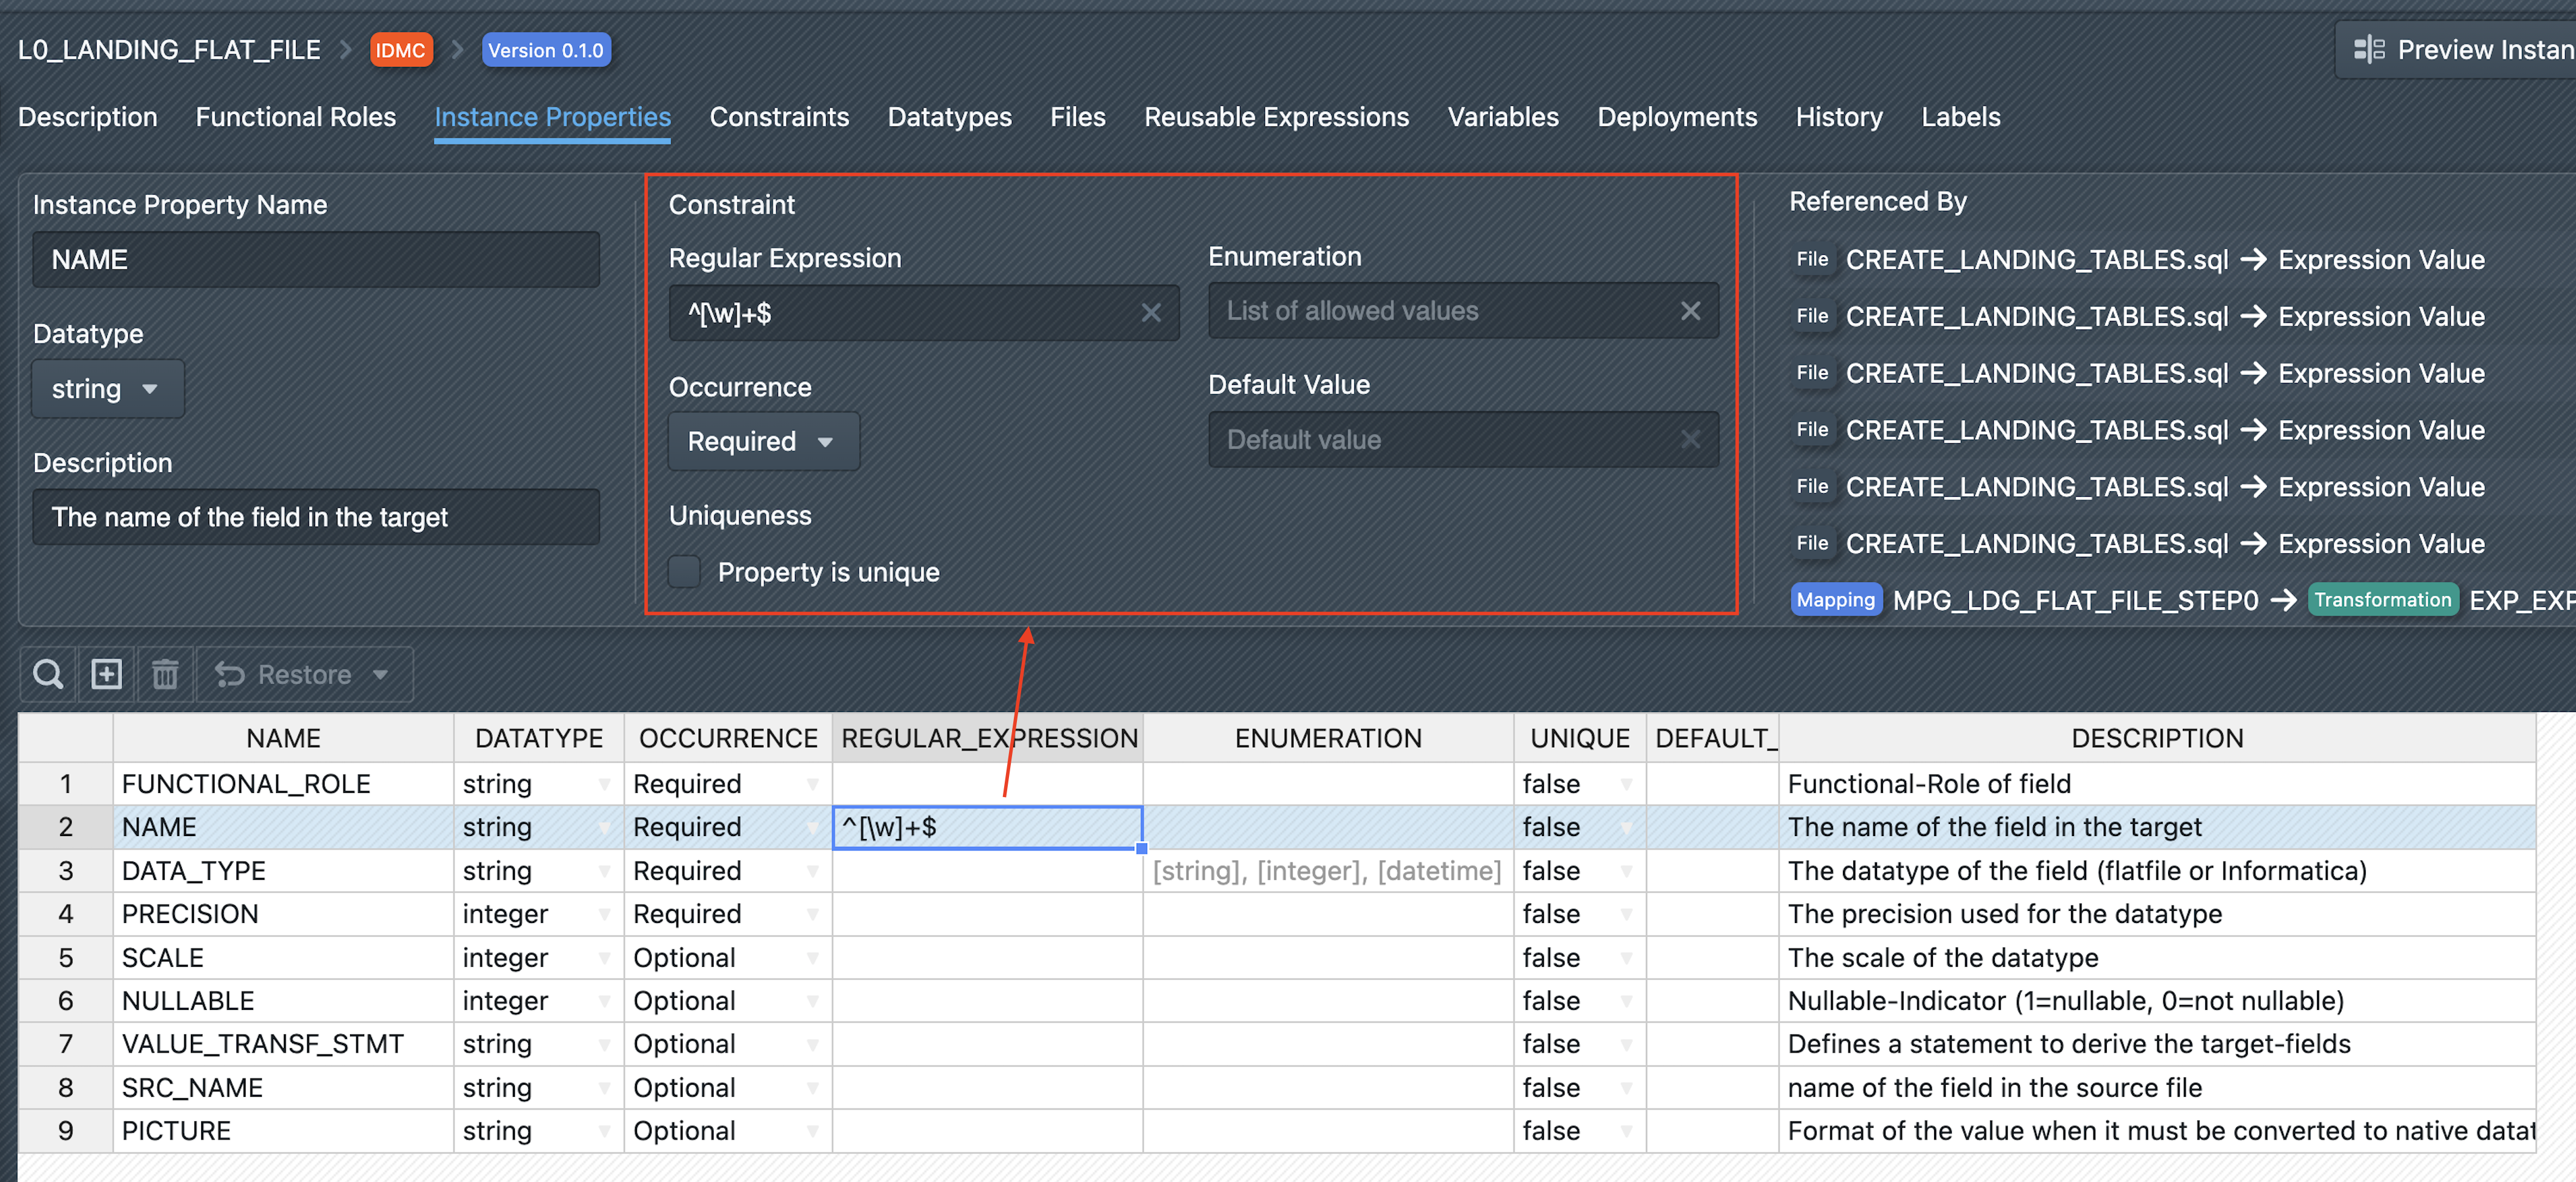Switch to the Constraints tab

tap(779, 117)
